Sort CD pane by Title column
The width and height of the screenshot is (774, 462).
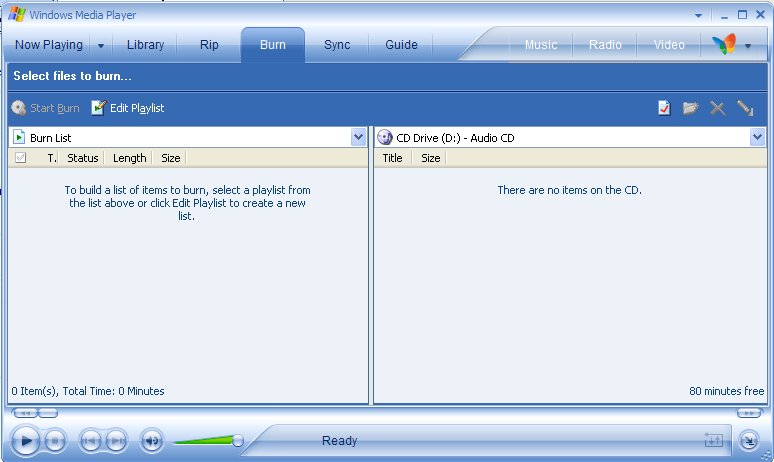[392, 158]
